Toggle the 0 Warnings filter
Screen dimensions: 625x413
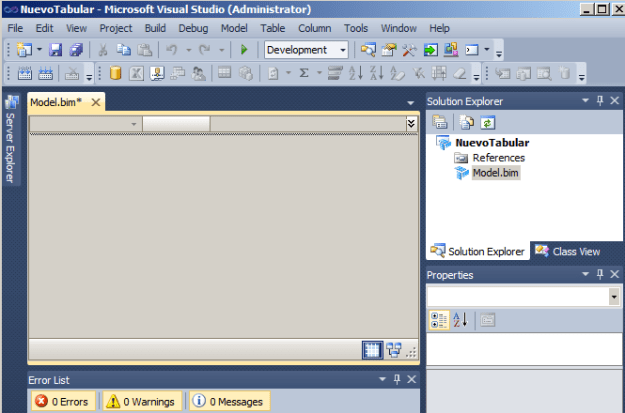point(142,401)
